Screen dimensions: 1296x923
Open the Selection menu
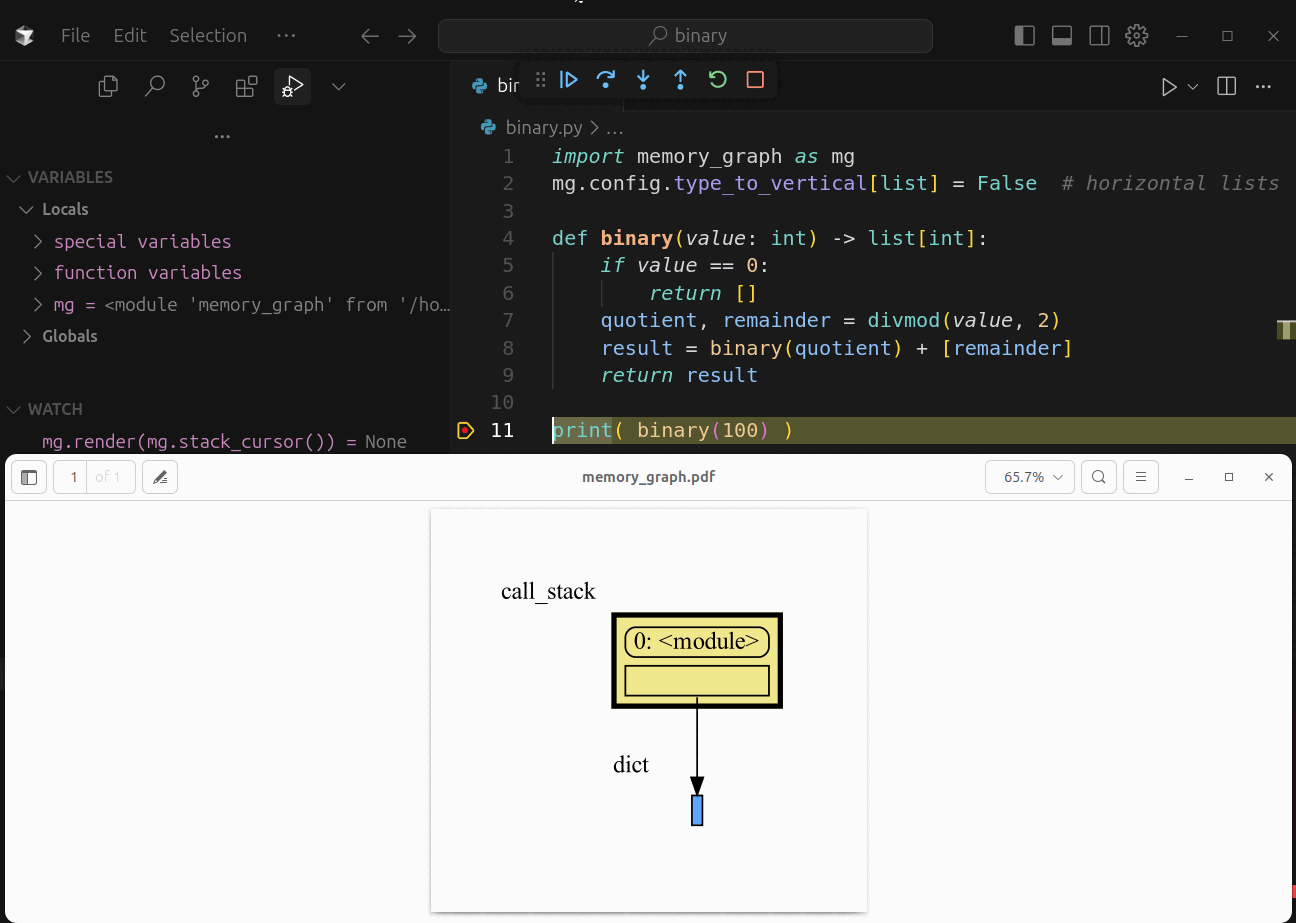click(x=208, y=35)
